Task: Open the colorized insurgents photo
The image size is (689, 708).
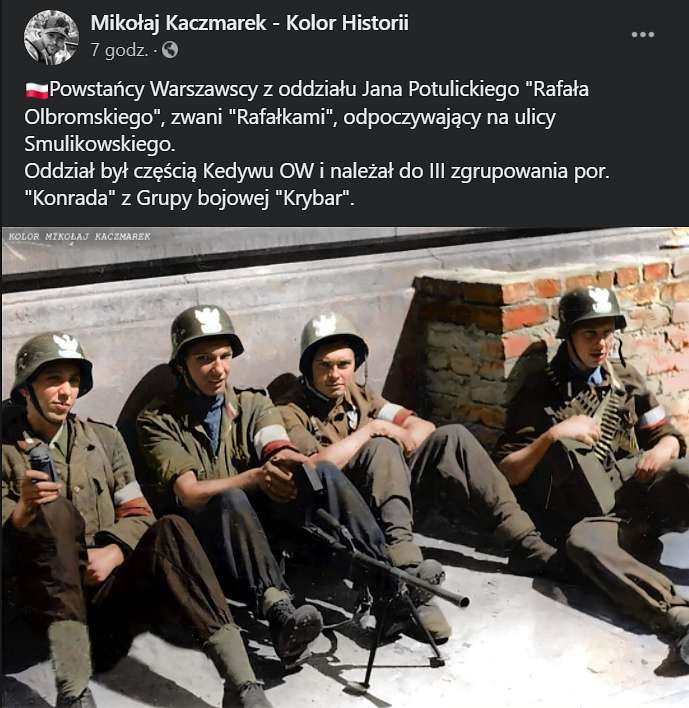Action: pos(345,467)
